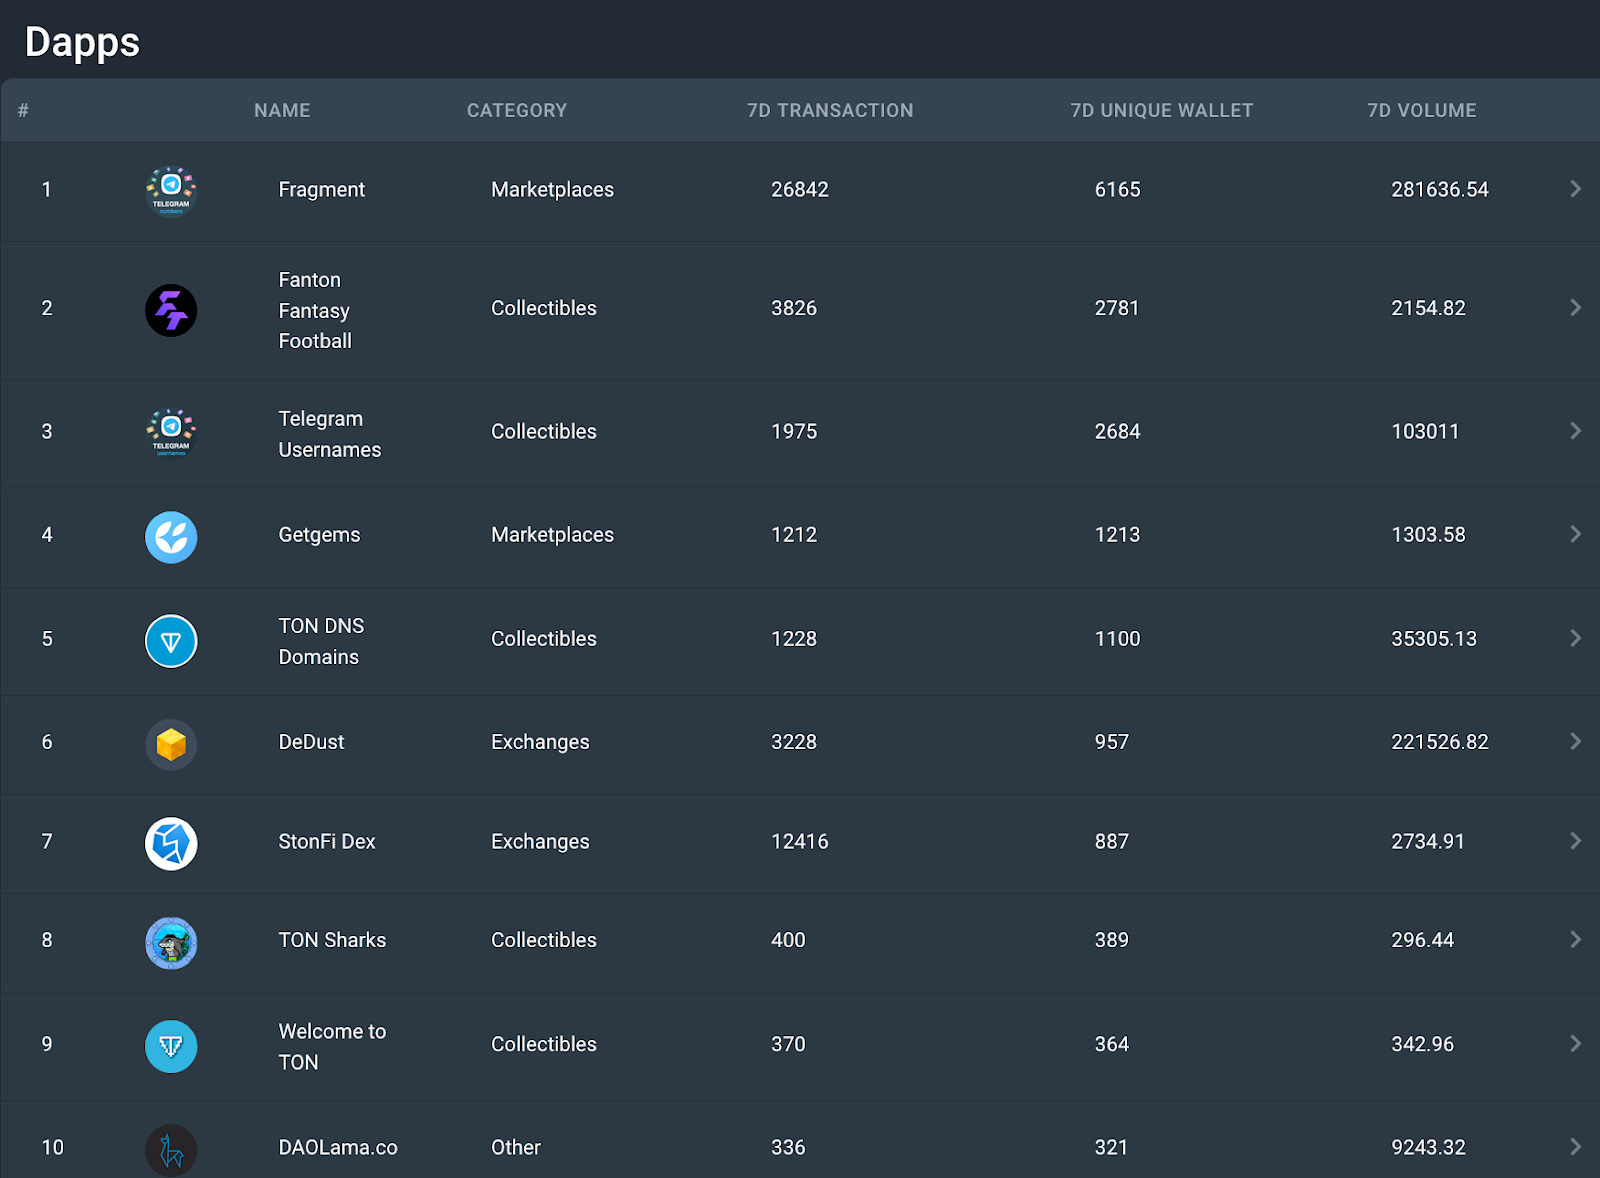
Task: Expand the DeDust row chevron
Action: pos(1575,741)
